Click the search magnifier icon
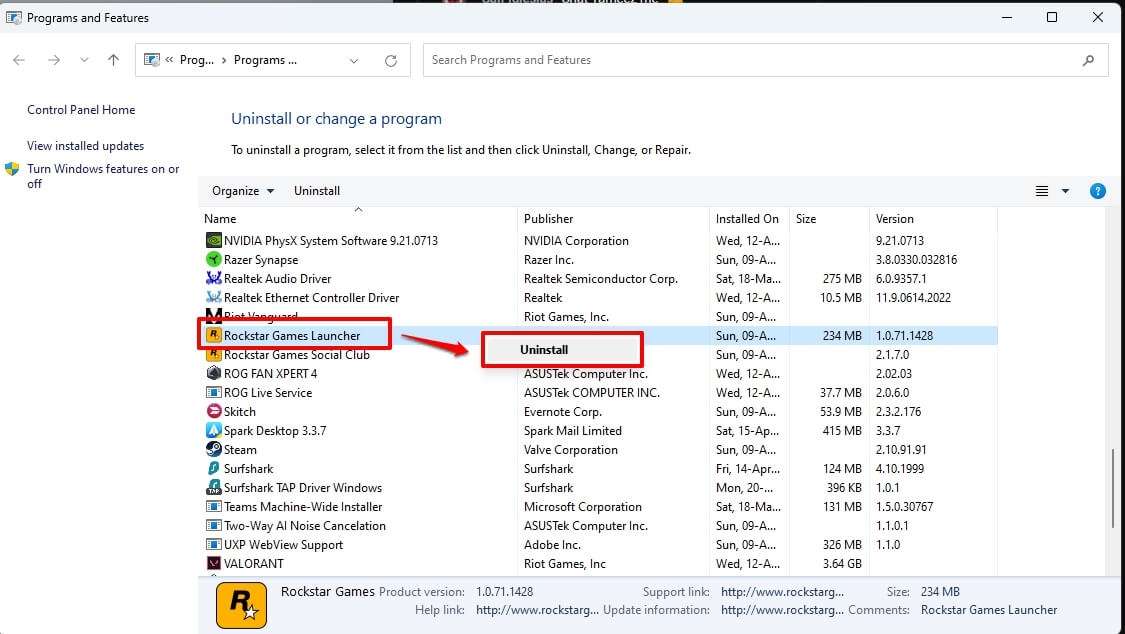The height and width of the screenshot is (634, 1125). coord(1088,60)
